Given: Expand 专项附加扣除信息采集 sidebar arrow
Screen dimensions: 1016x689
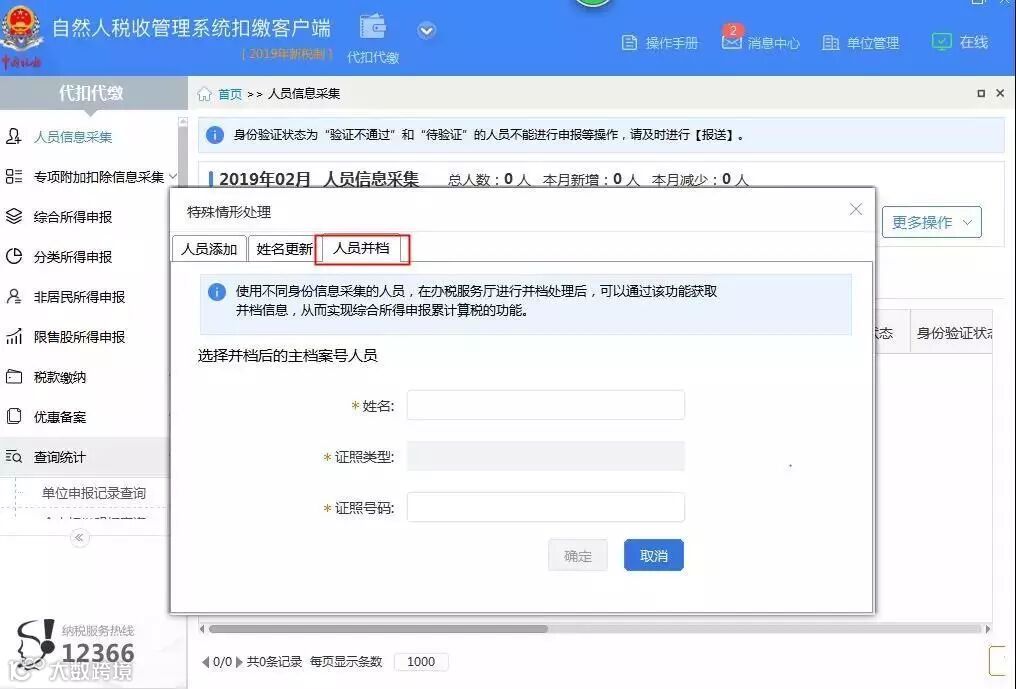Looking at the screenshot, I should [x=173, y=176].
